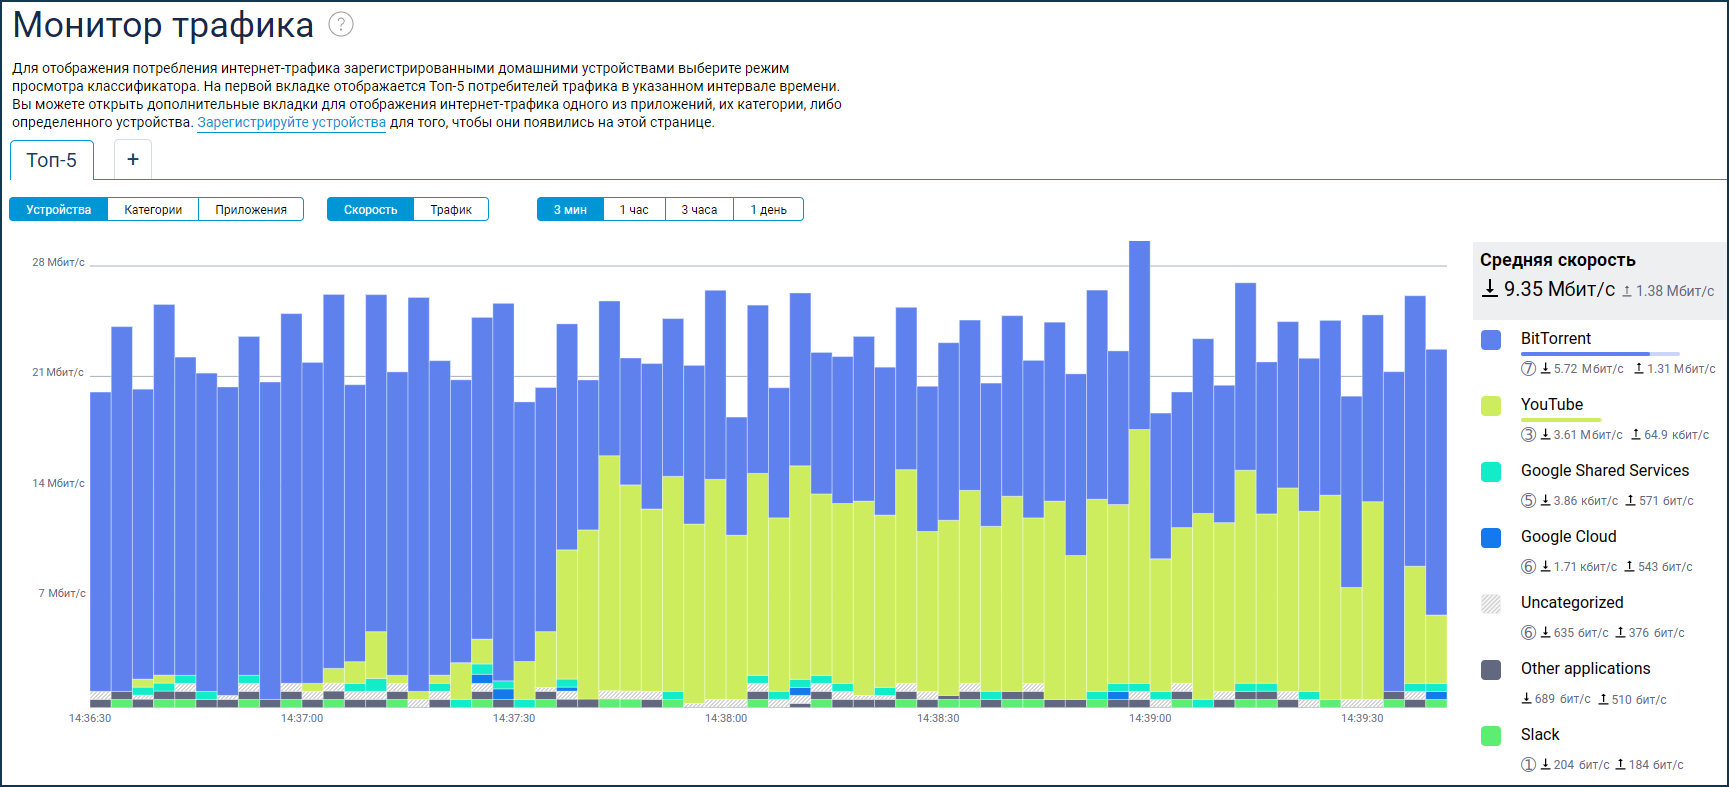1729x787 pixels.
Task: Click the YouTube device count icon showing 3
Action: pyautogui.click(x=1528, y=435)
